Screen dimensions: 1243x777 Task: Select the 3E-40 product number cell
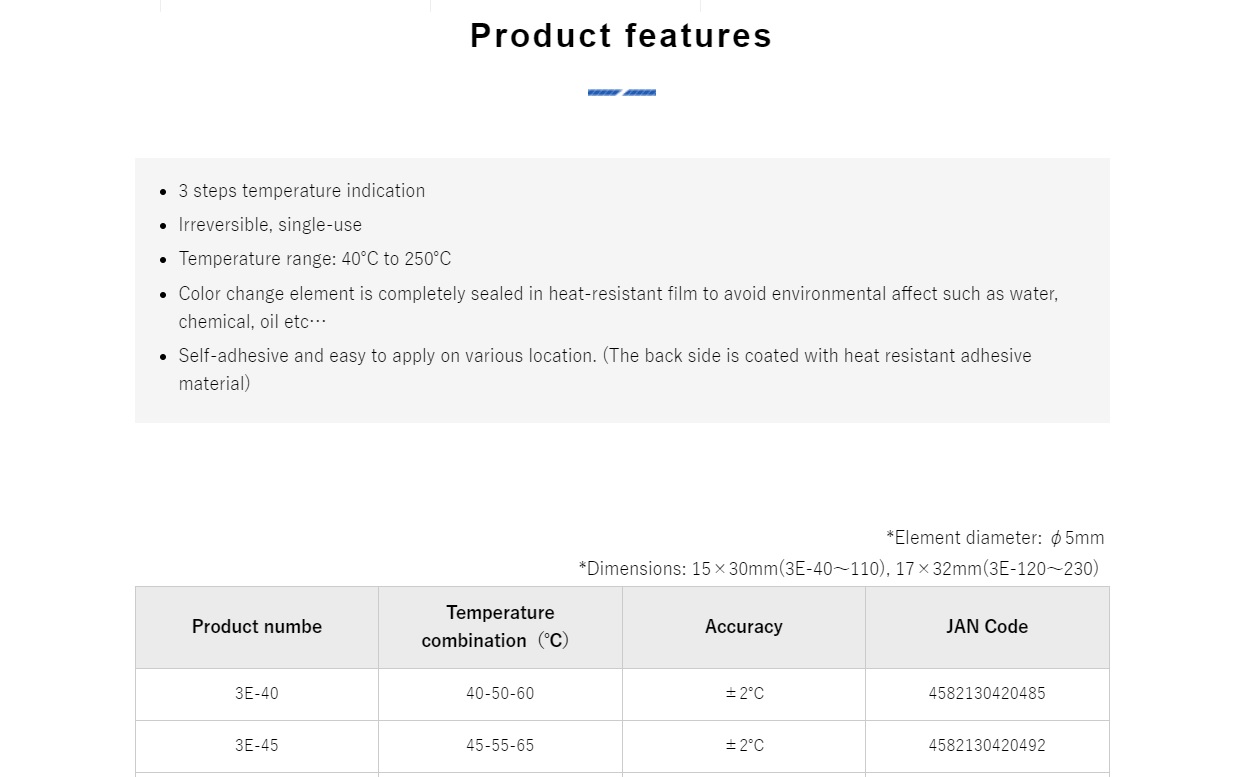tap(257, 694)
